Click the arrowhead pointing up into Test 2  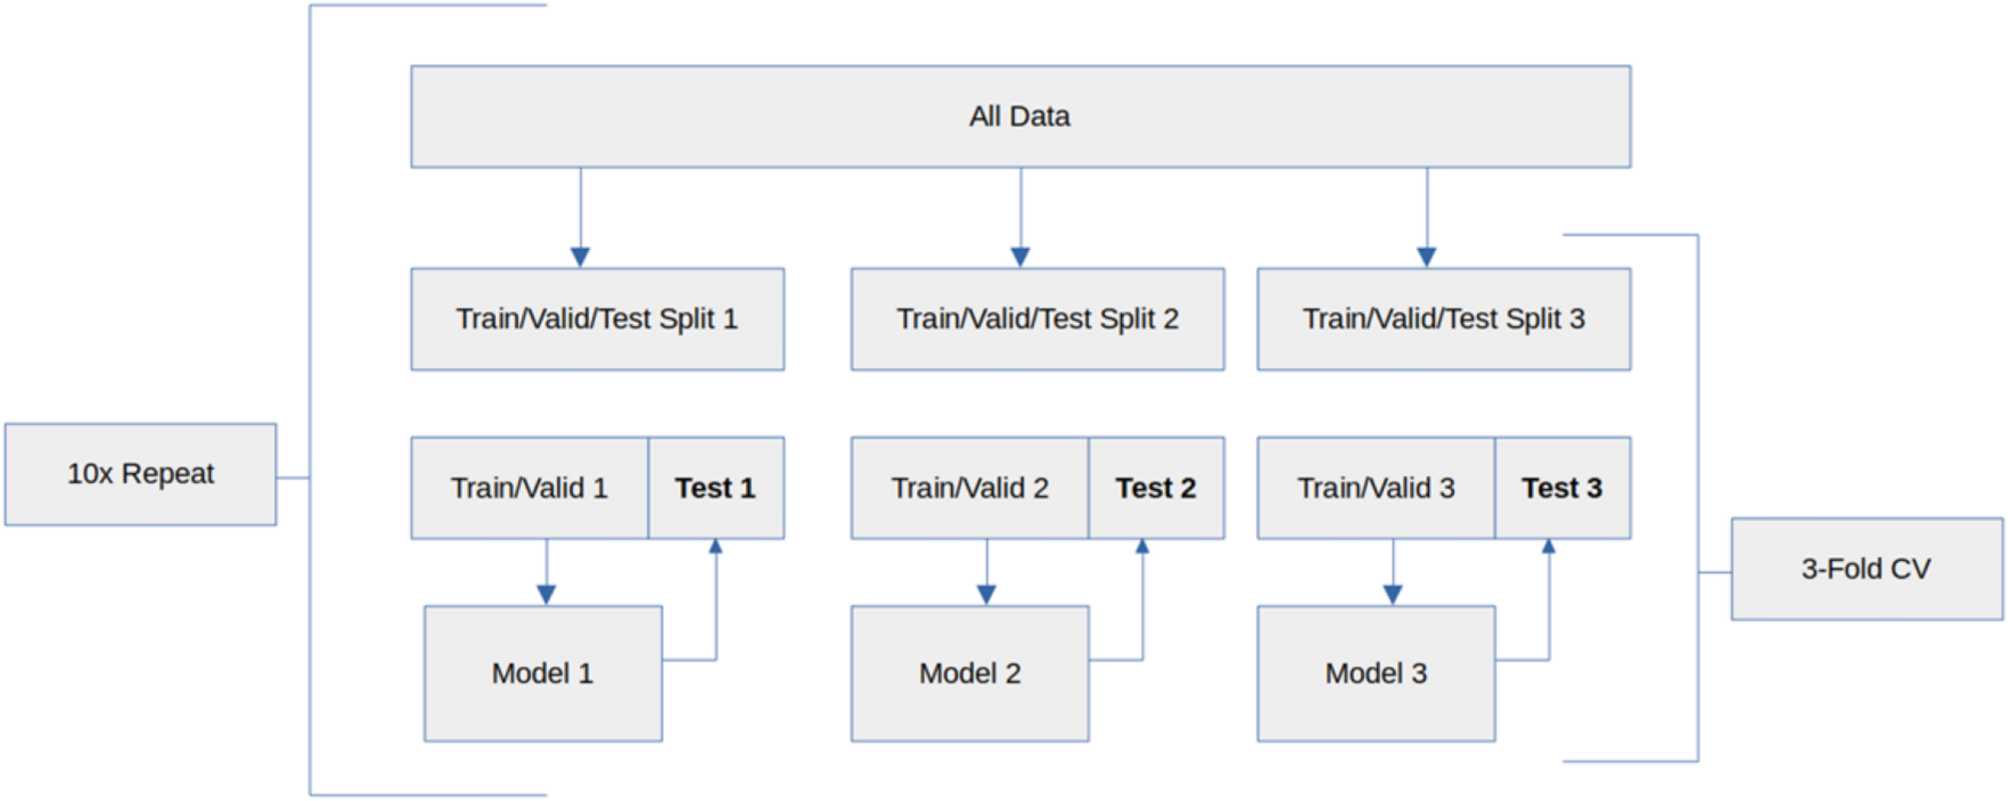tap(1142, 547)
